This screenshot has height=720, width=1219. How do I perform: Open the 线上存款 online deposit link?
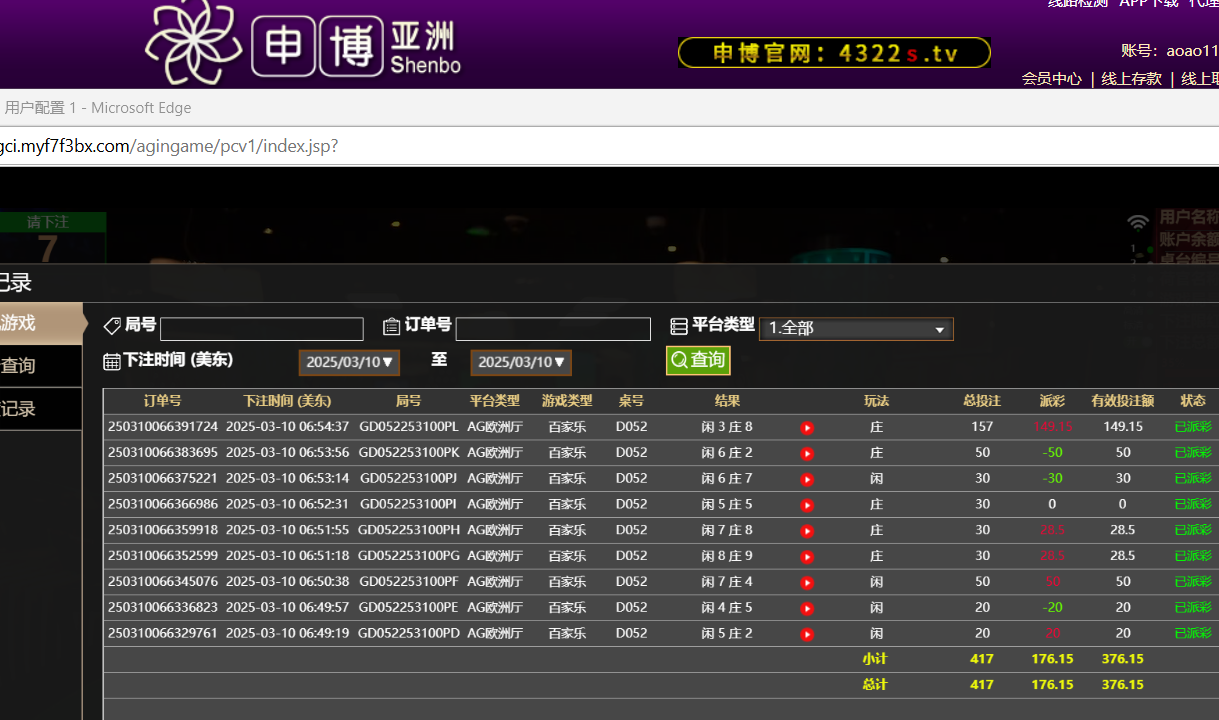coord(1131,78)
